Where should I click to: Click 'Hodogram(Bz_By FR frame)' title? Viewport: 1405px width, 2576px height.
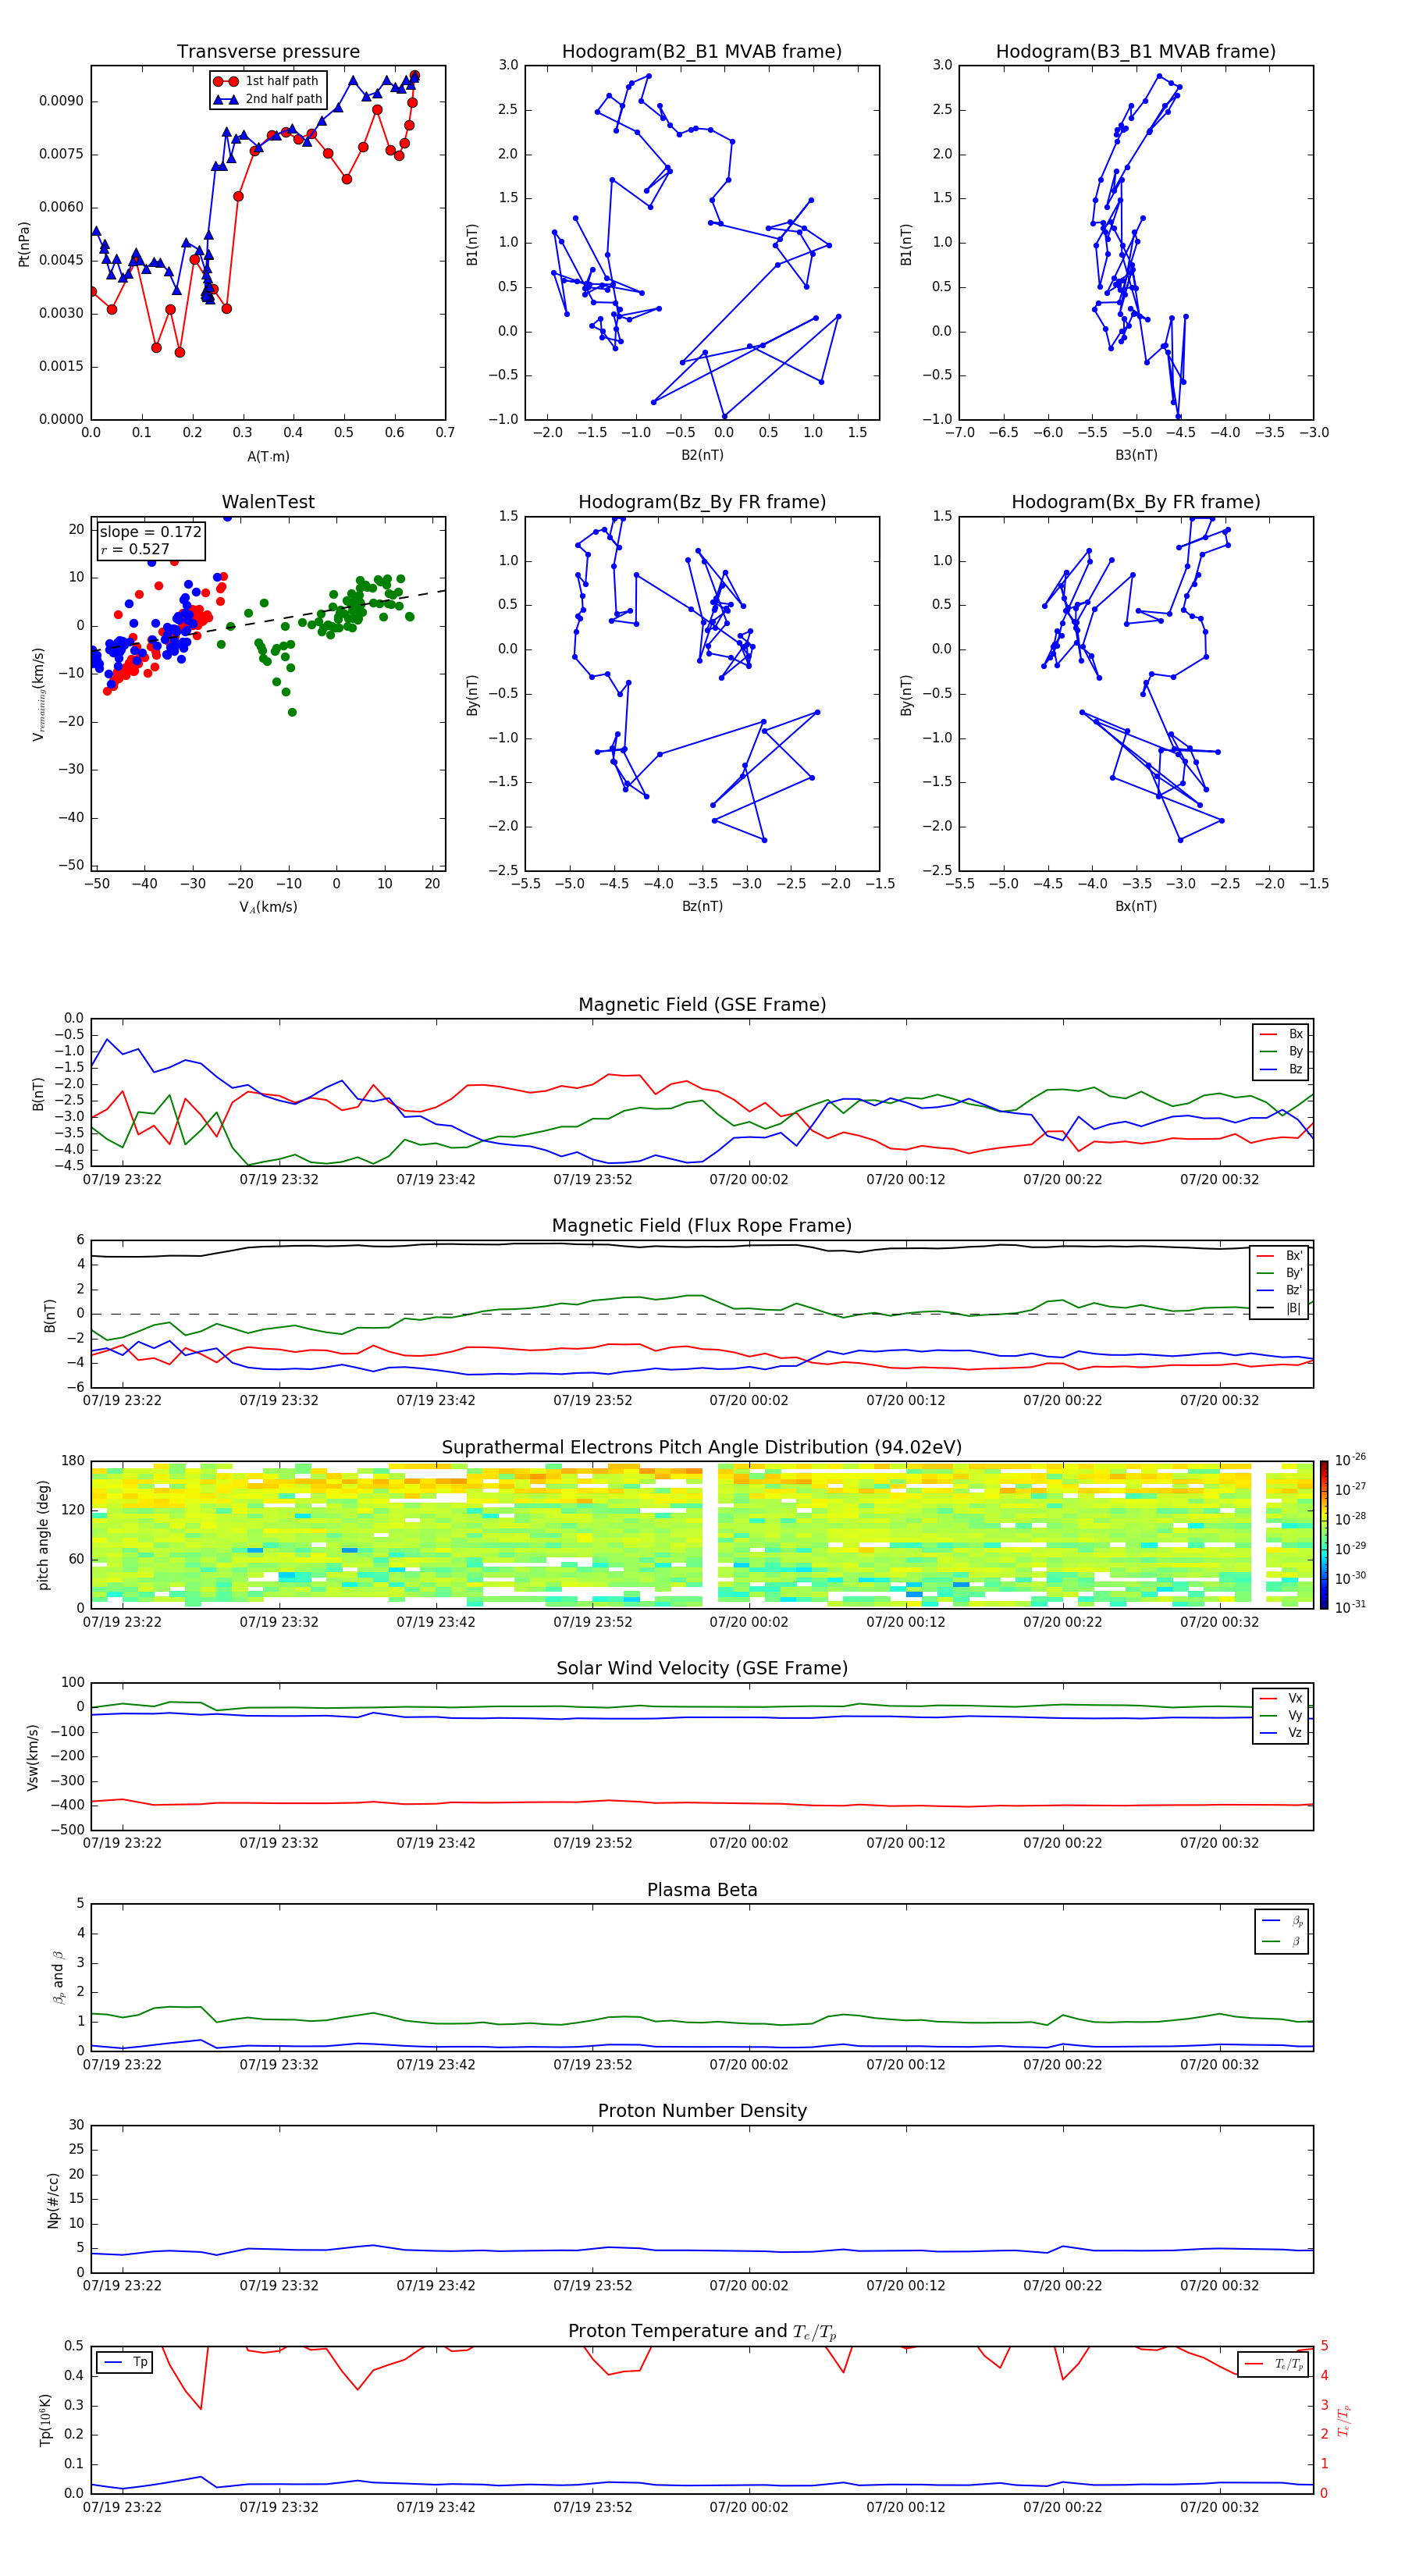click(x=702, y=502)
